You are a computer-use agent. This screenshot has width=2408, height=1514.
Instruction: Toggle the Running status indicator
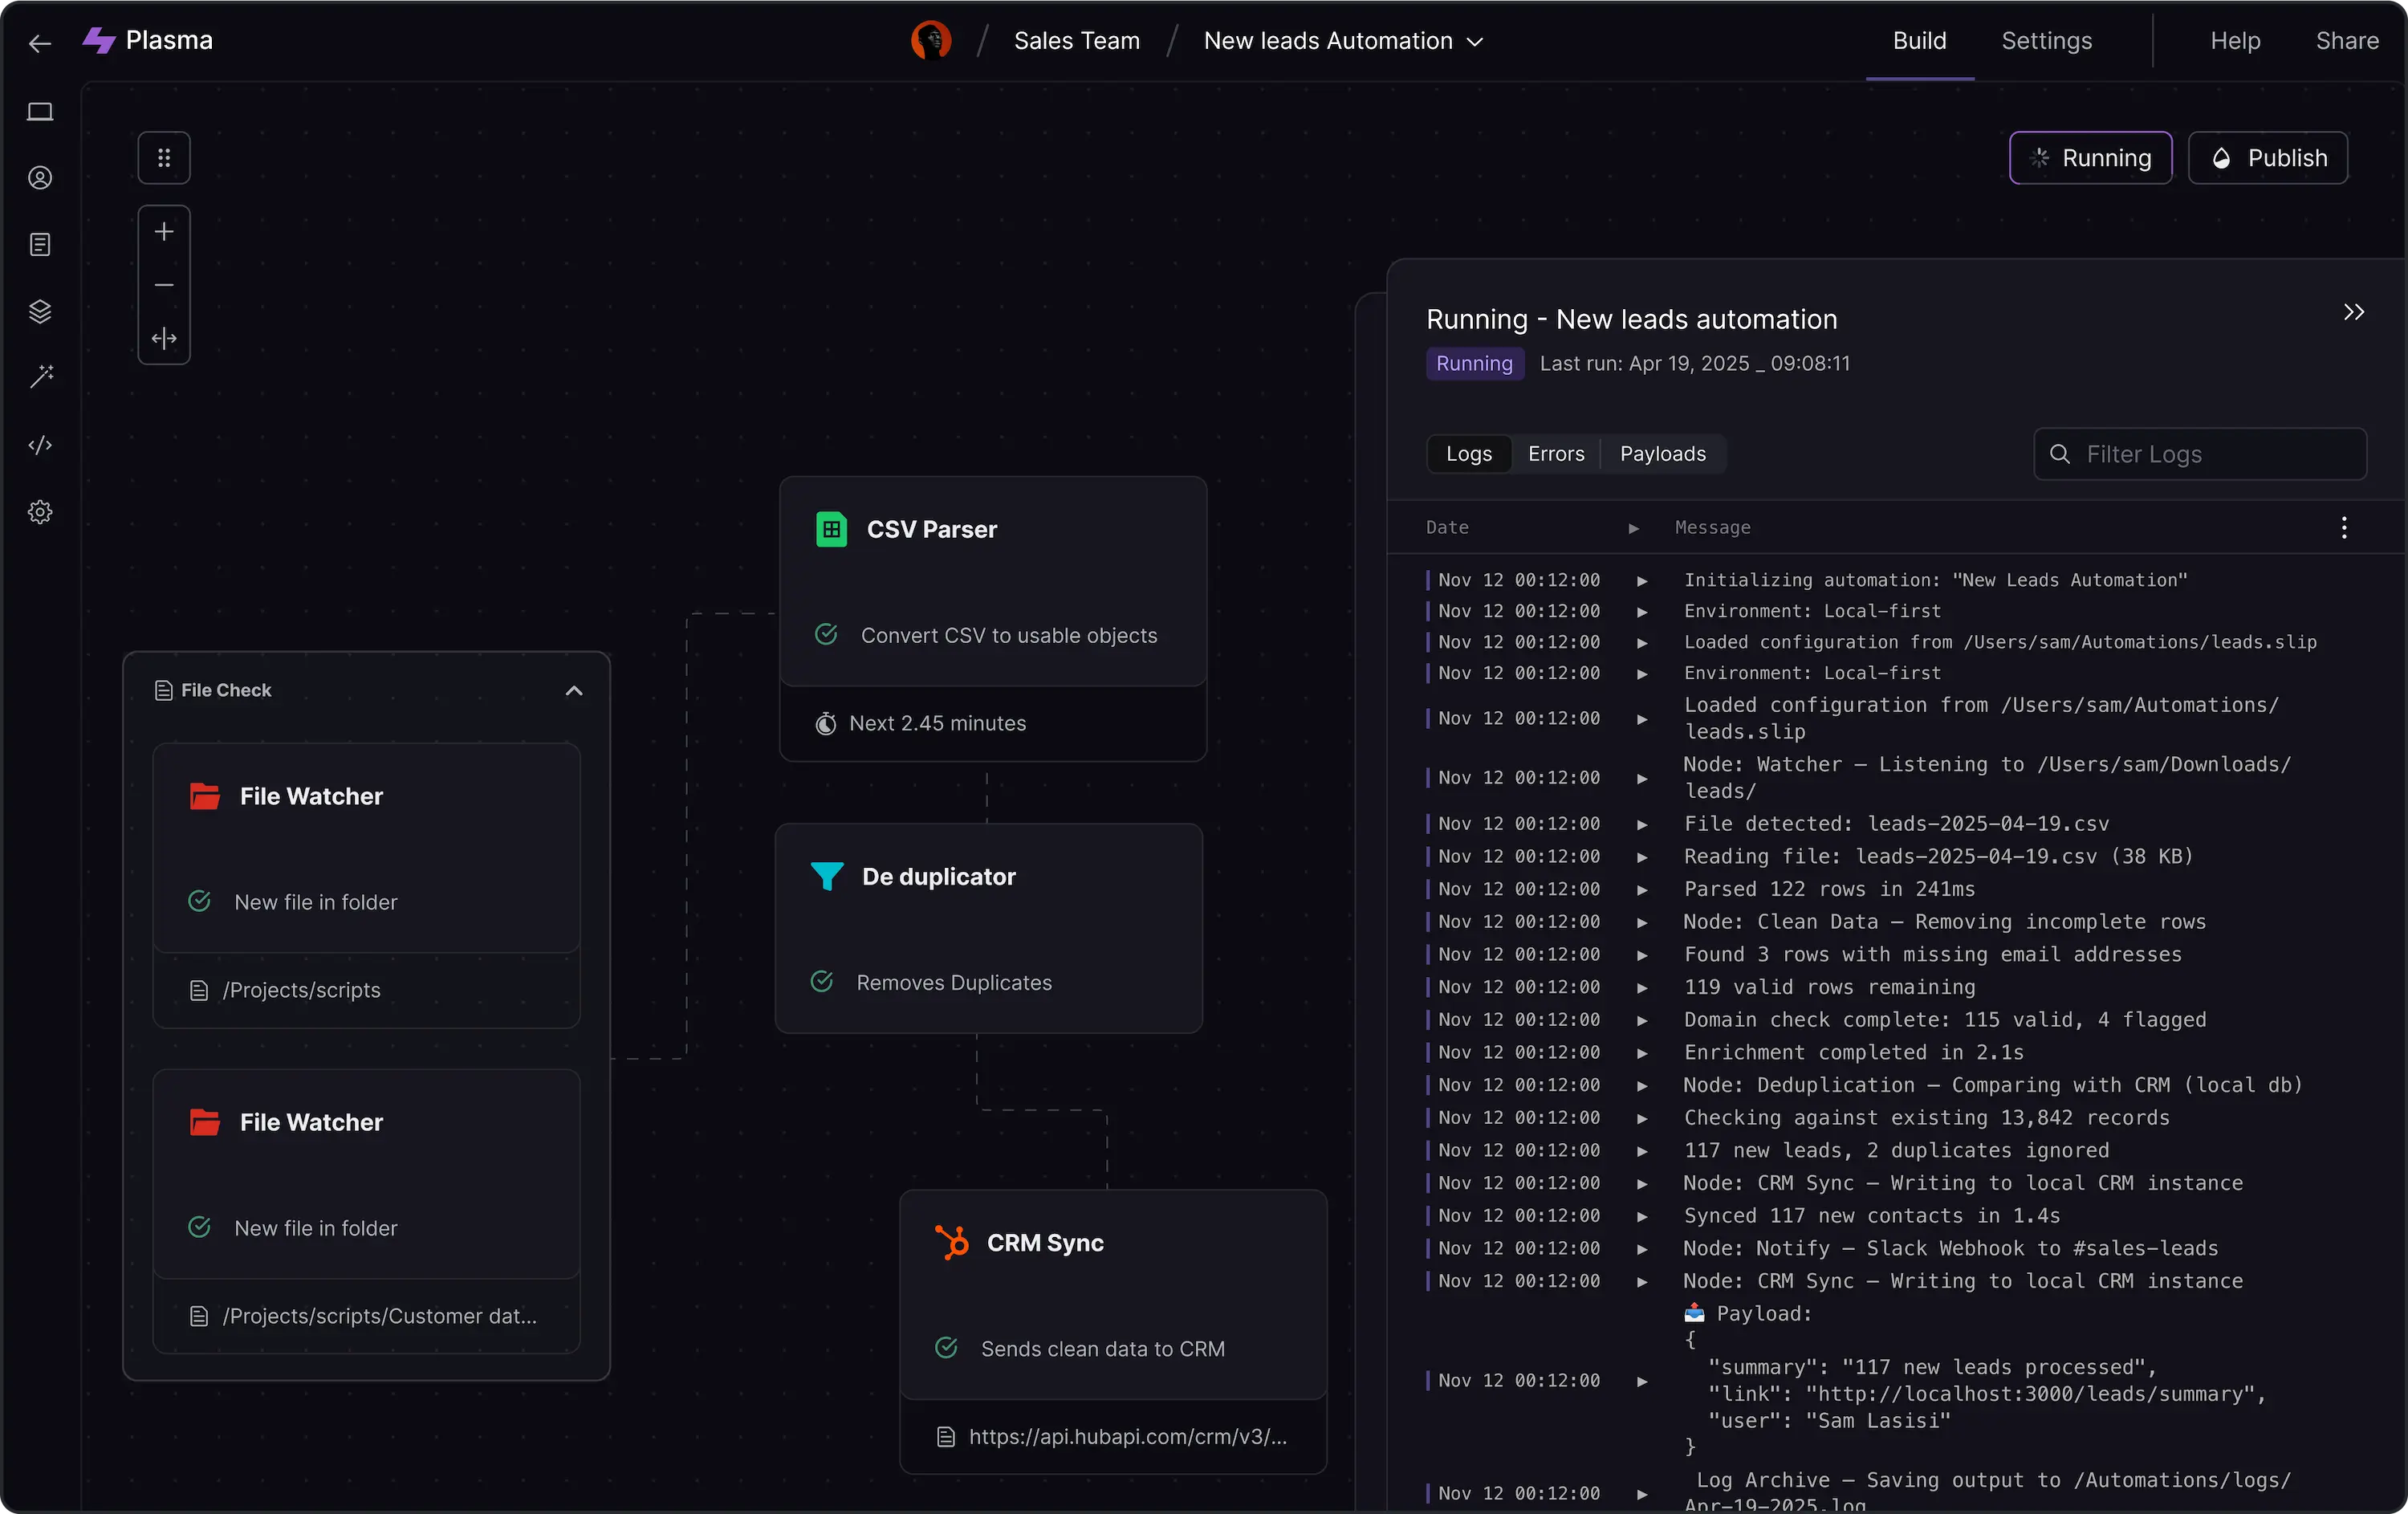pyautogui.click(x=2089, y=157)
